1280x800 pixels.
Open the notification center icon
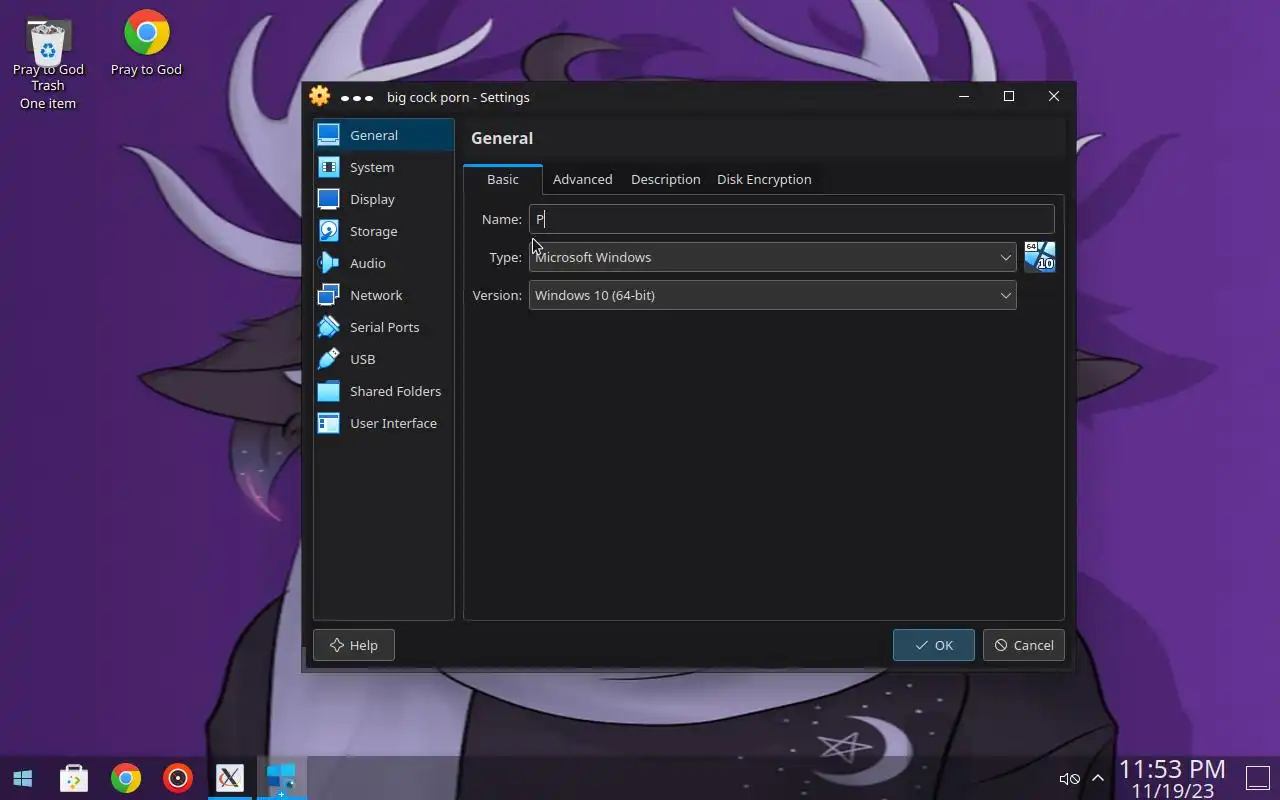click(1257, 777)
